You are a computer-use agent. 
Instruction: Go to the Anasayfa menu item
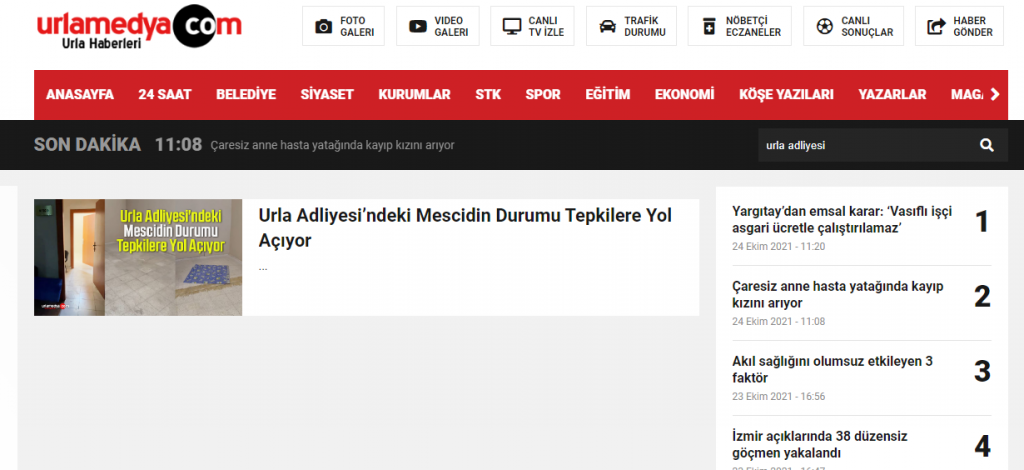[x=80, y=95]
